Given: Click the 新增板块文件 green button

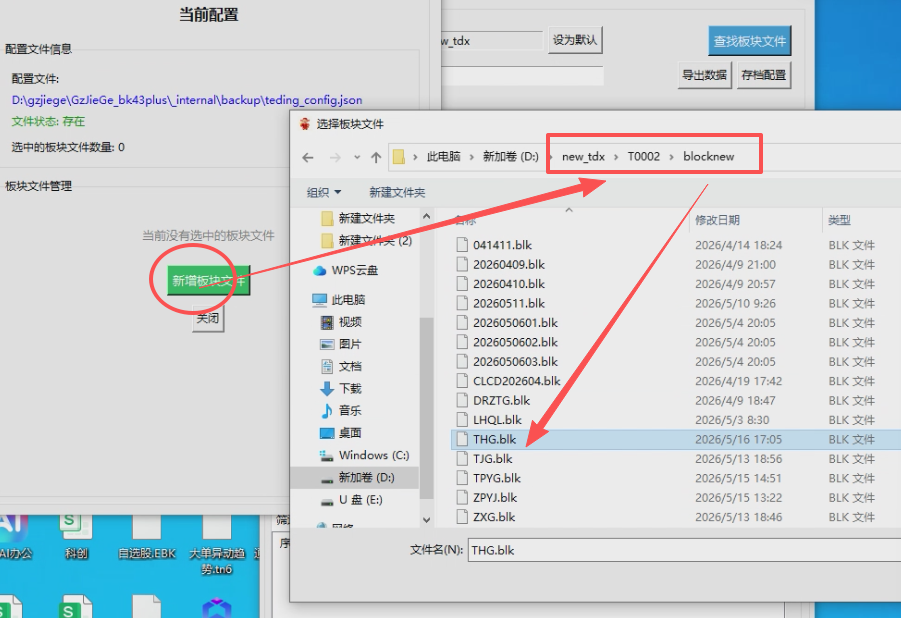Looking at the screenshot, I should [209, 281].
